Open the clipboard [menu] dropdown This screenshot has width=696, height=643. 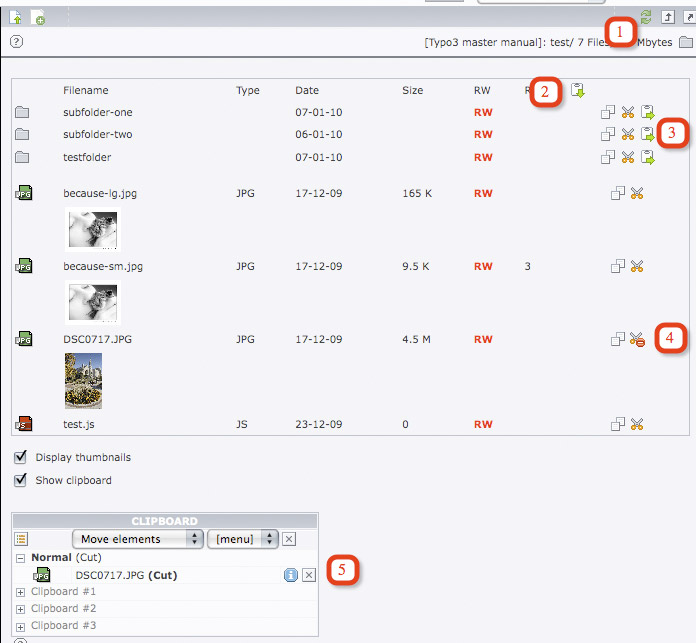pos(243,539)
